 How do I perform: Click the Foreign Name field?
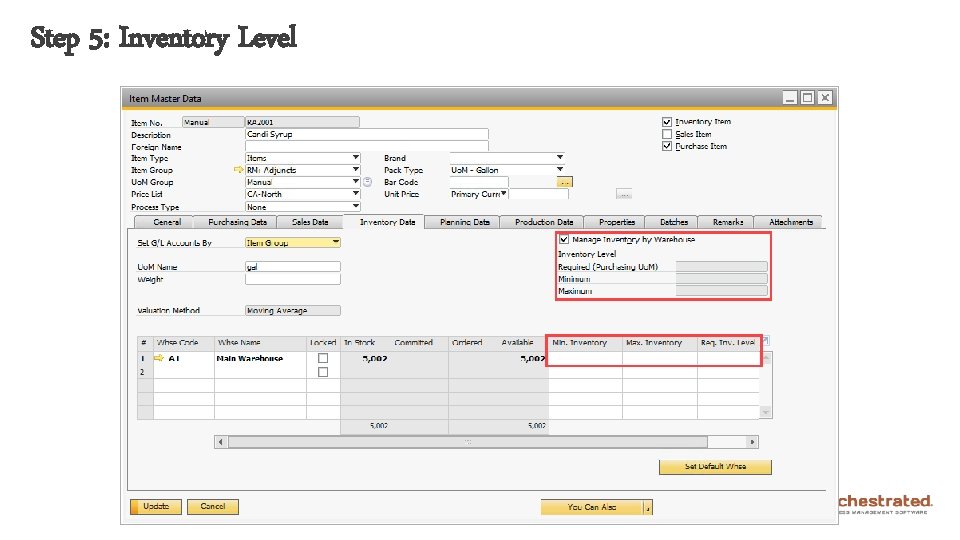pyautogui.click(x=367, y=146)
